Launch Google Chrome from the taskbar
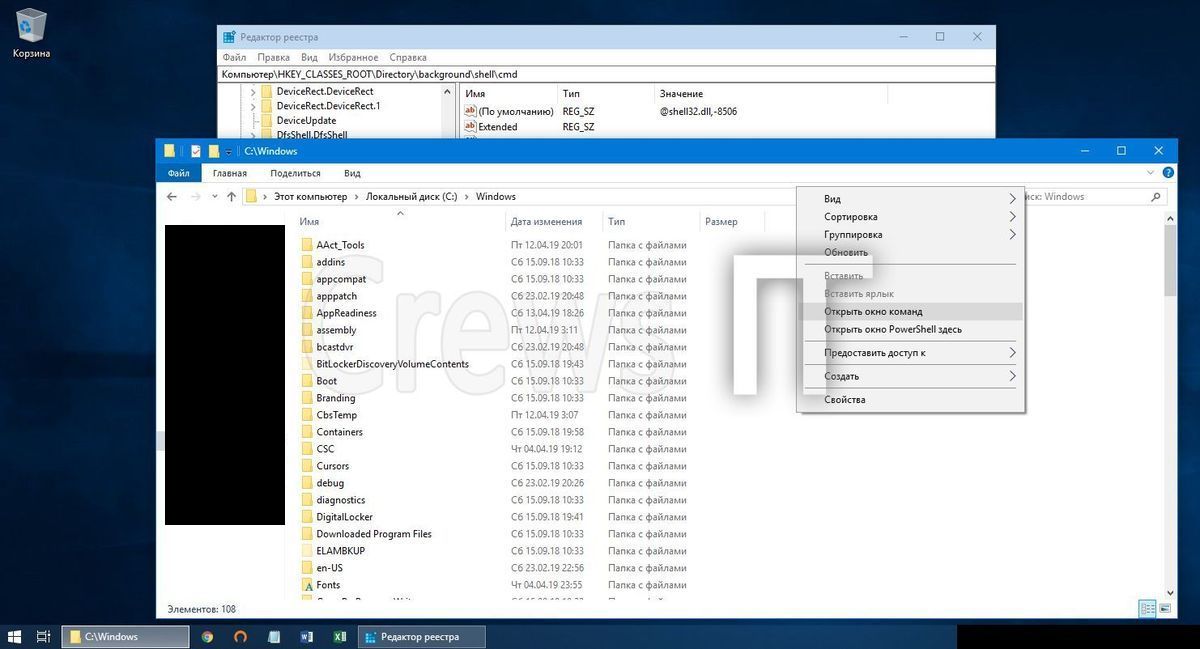1200x649 pixels. (207, 636)
